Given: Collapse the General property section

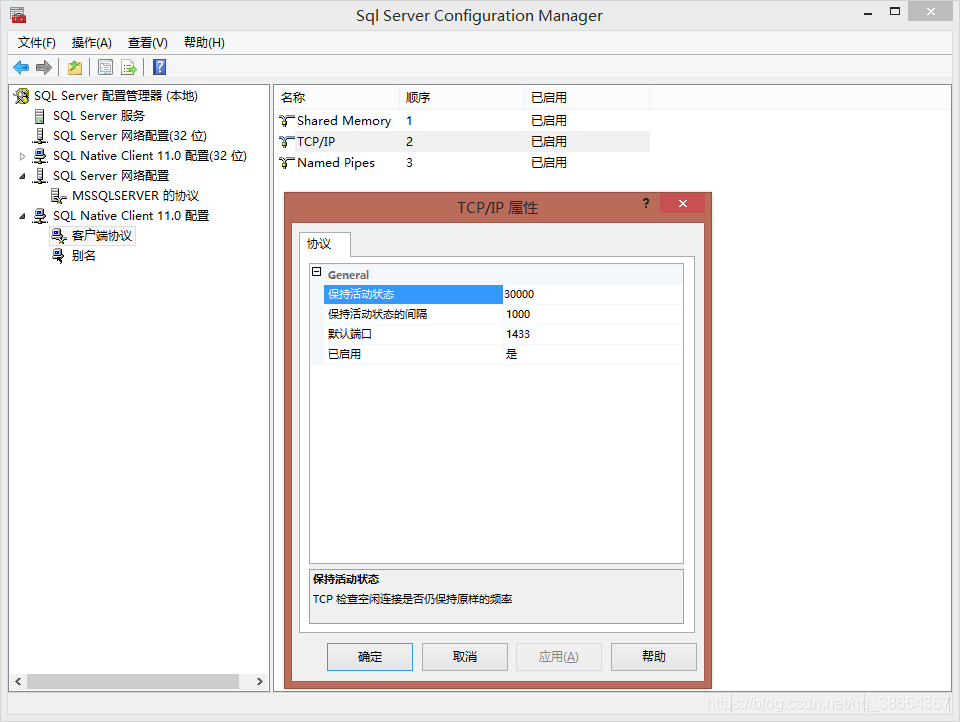Looking at the screenshot, I should [x=317, y=273].
